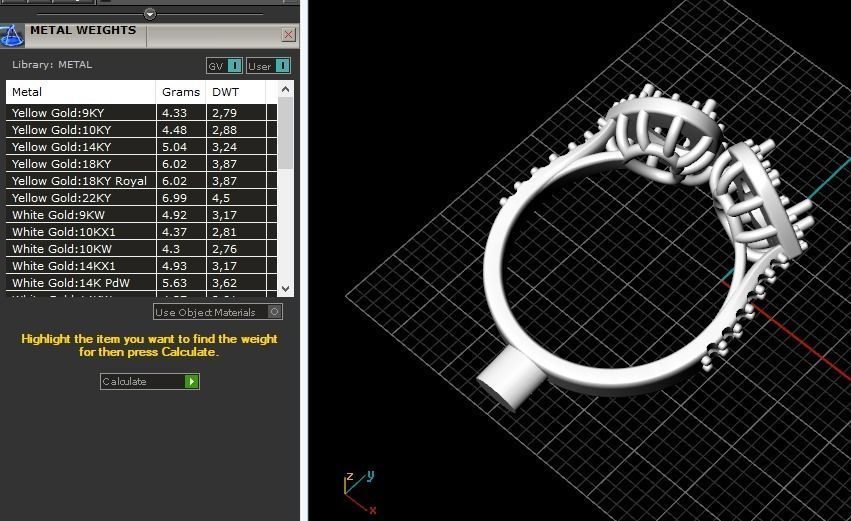
Task: Click the list scroll down arrow
Action: click(x=286, y=289)
